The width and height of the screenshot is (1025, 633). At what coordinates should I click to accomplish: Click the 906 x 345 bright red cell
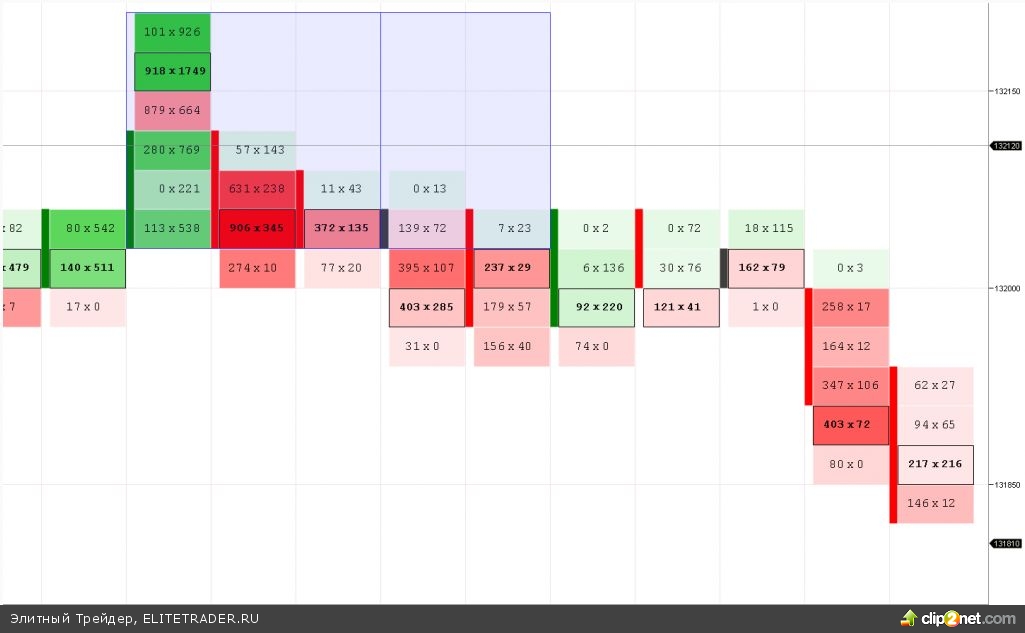tap(257, 228)
